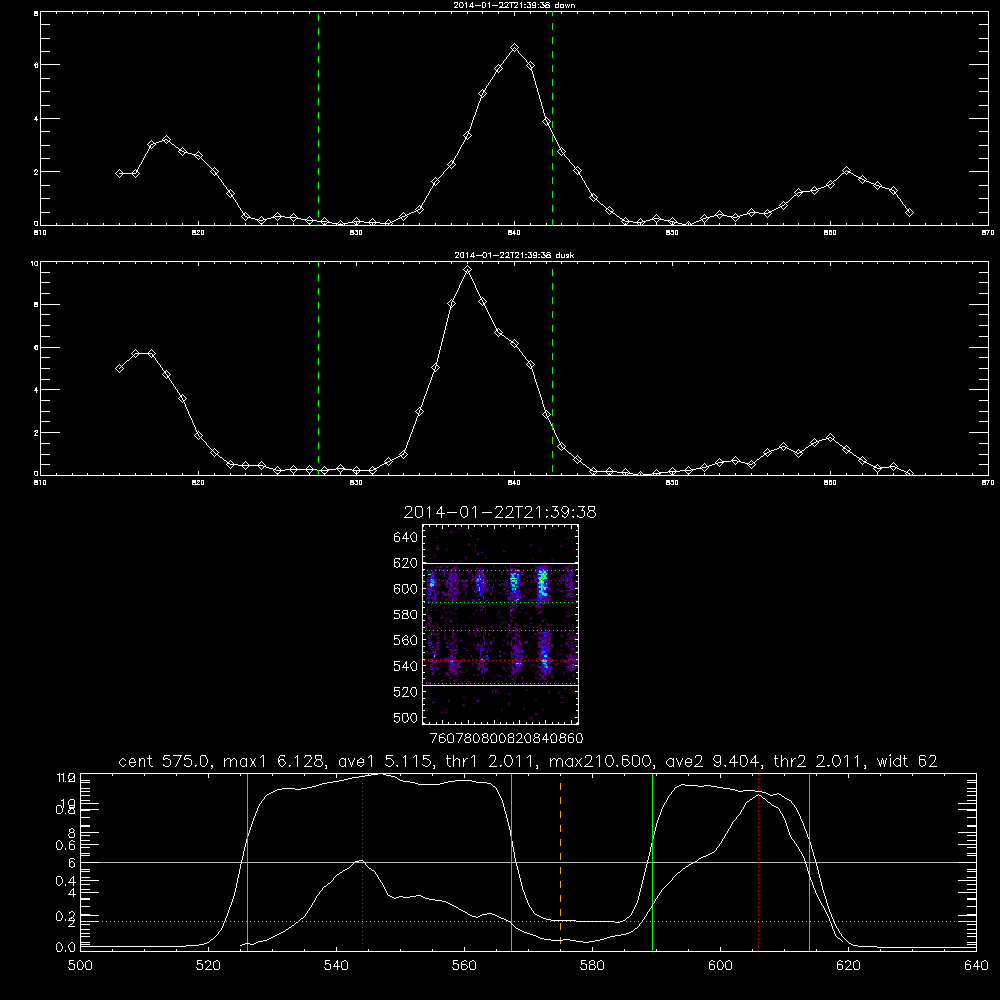Click the '600' y-axis label beside spectrogram

(x=406, y=589)
